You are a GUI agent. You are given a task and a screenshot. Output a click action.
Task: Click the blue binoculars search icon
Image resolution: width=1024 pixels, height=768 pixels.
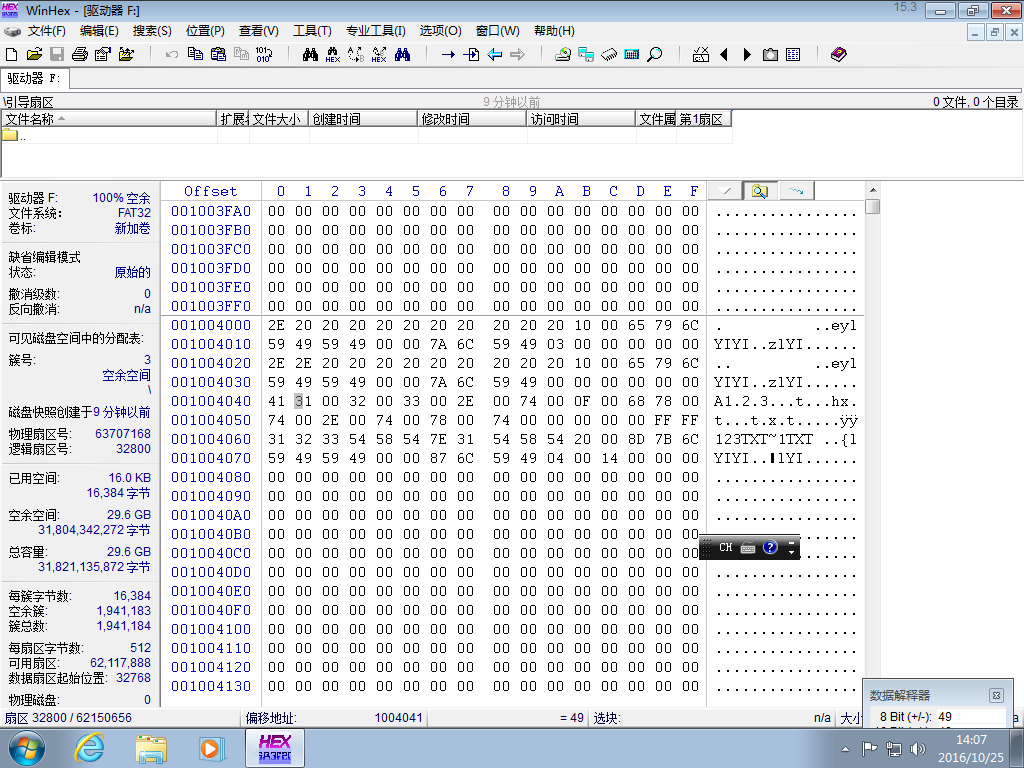[402, 54]
